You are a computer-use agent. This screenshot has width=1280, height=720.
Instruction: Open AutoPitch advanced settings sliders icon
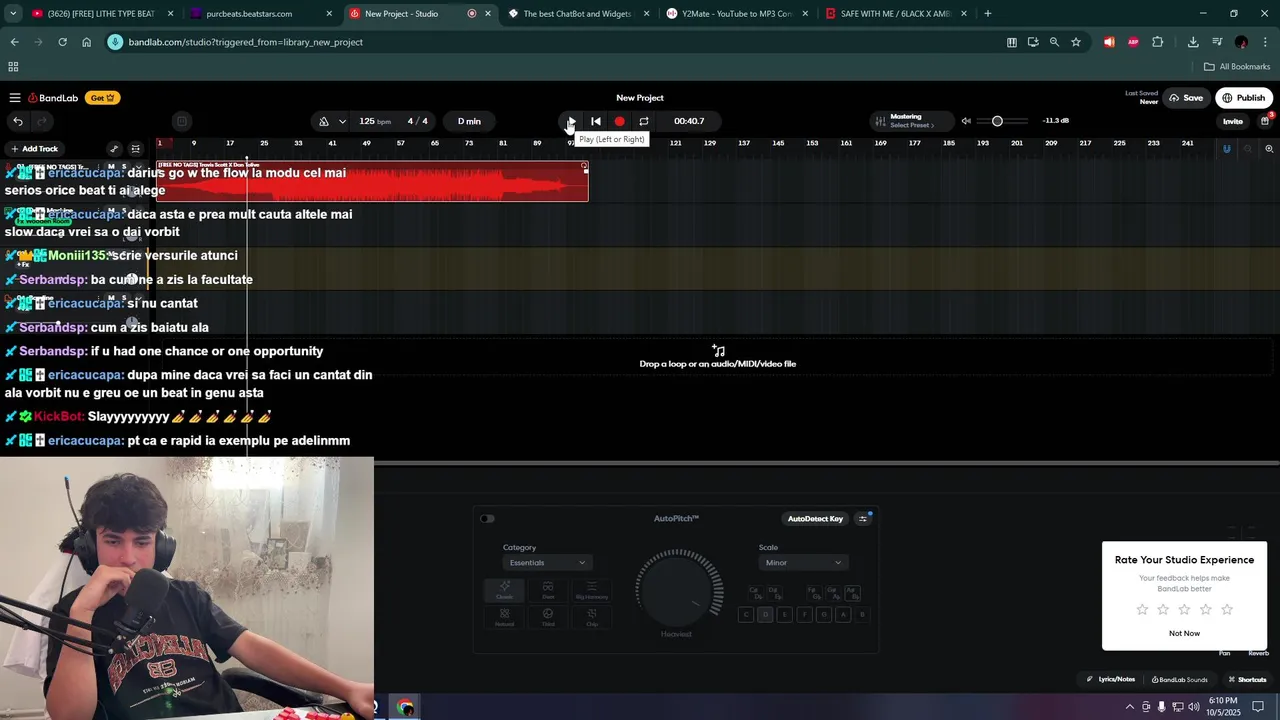point(863,518)
